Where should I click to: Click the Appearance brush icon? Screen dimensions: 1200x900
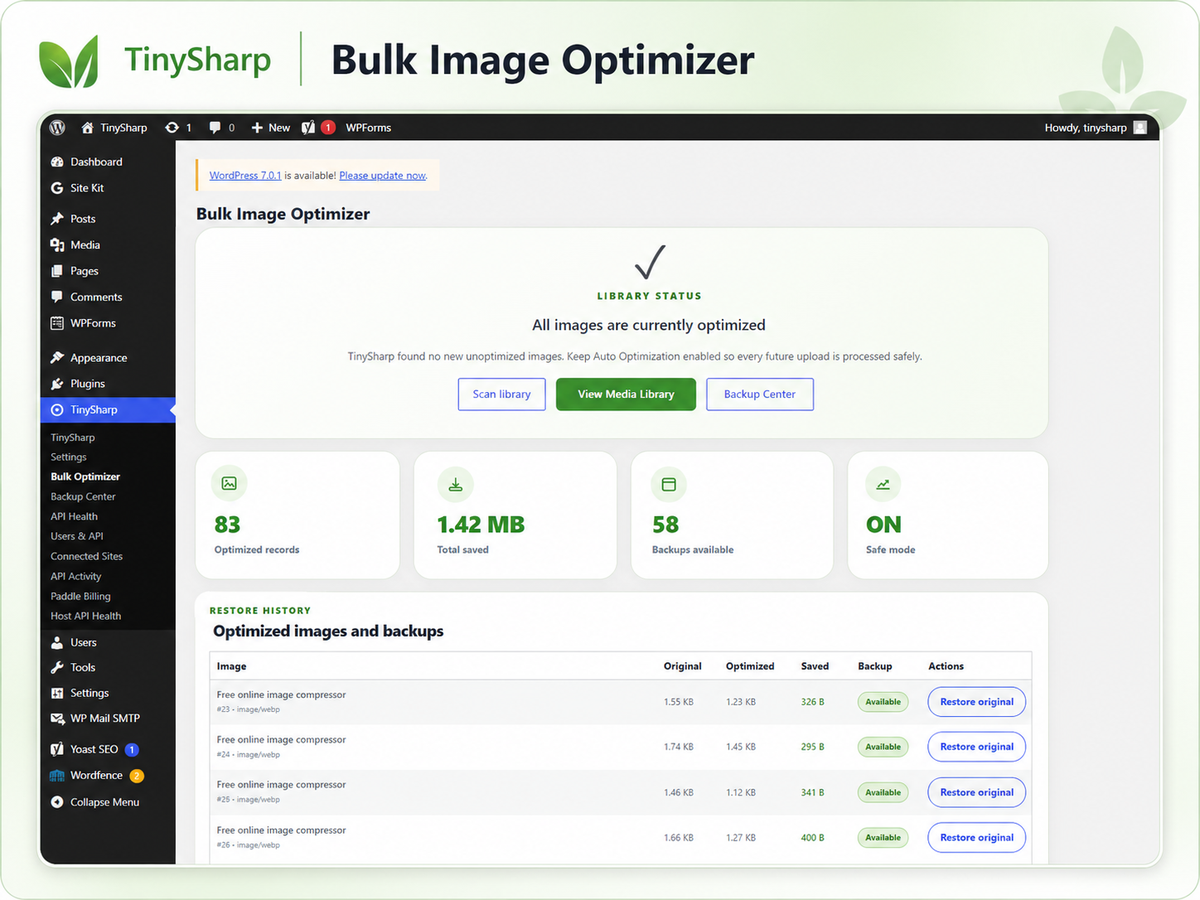[x=57, y=357]
